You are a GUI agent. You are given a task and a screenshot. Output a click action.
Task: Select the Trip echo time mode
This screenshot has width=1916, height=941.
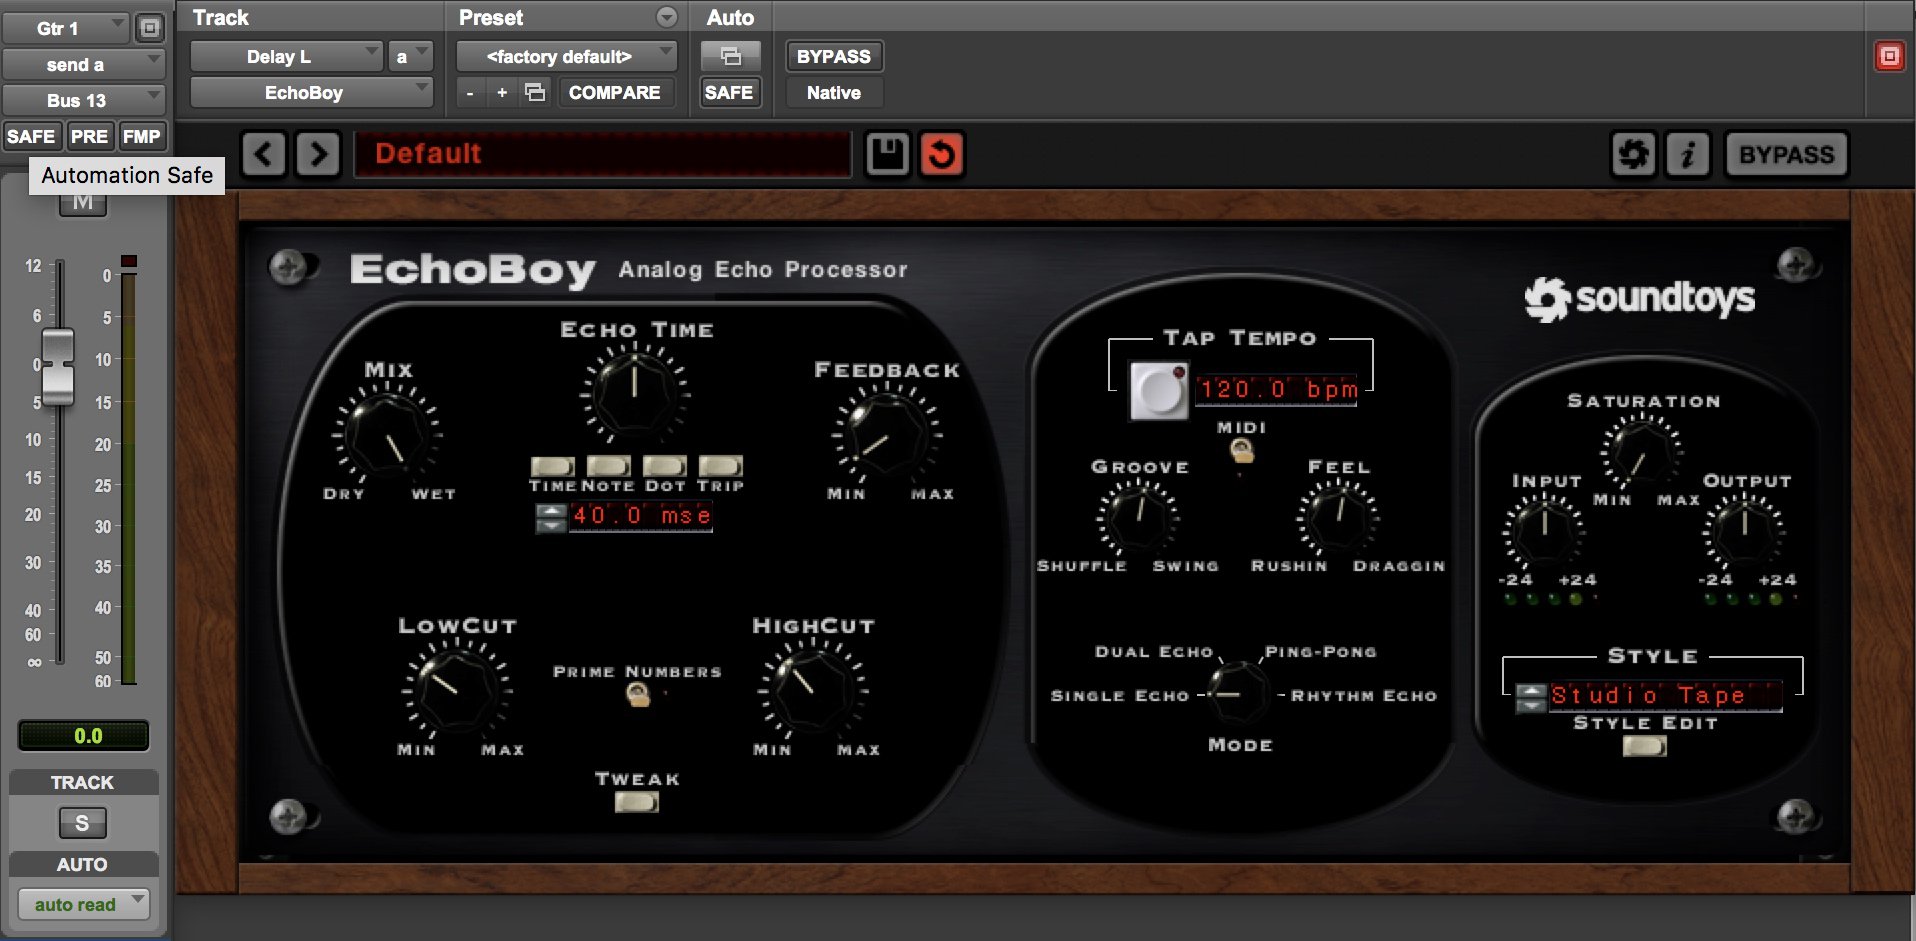720,466
